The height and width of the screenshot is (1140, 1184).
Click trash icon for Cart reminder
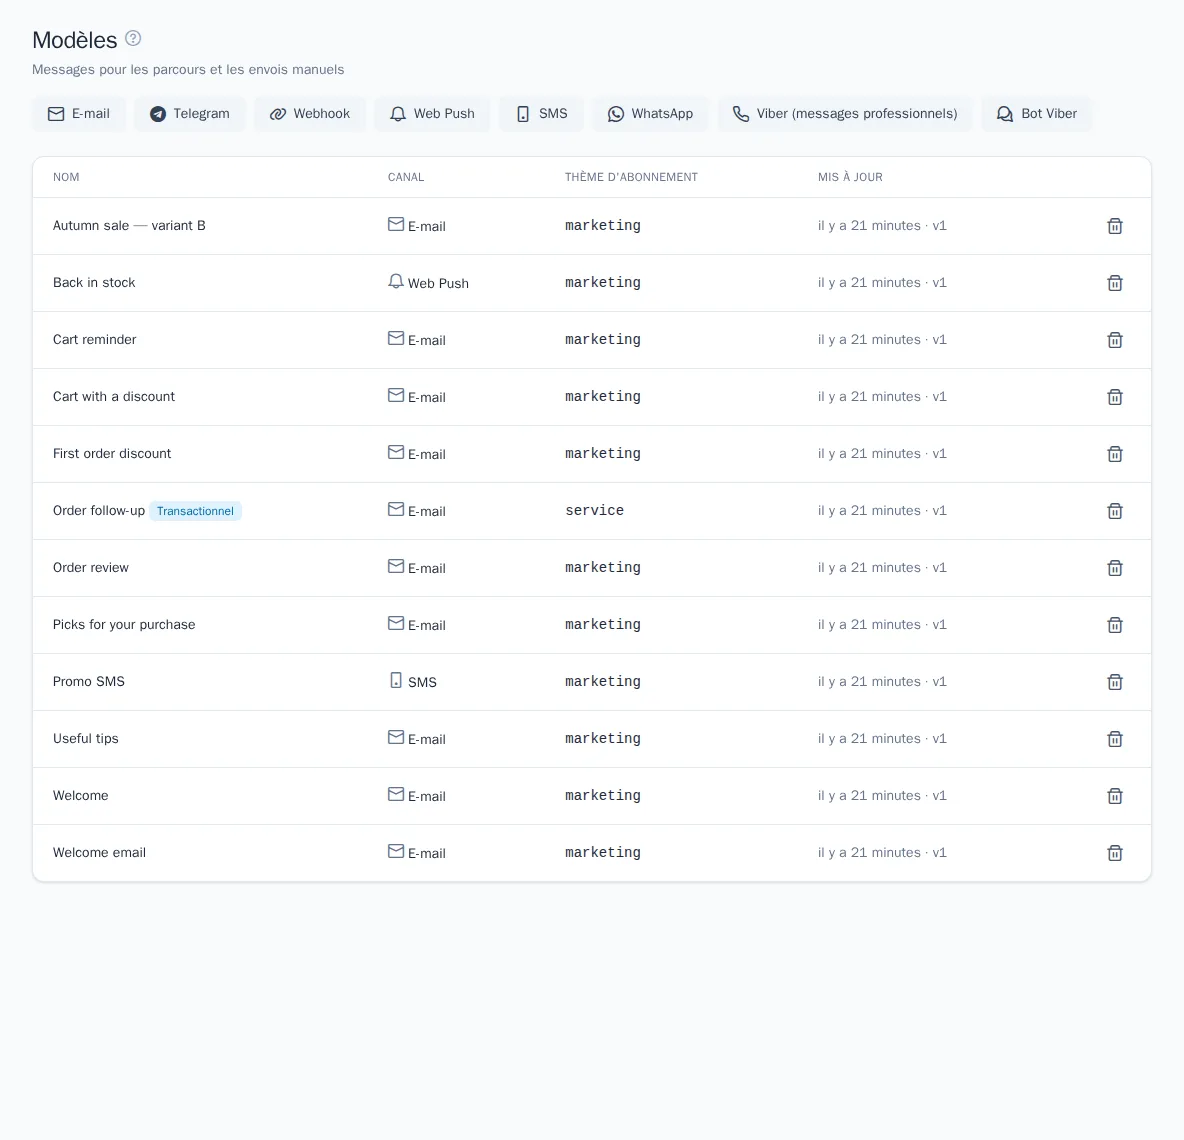click(1115, 340)
